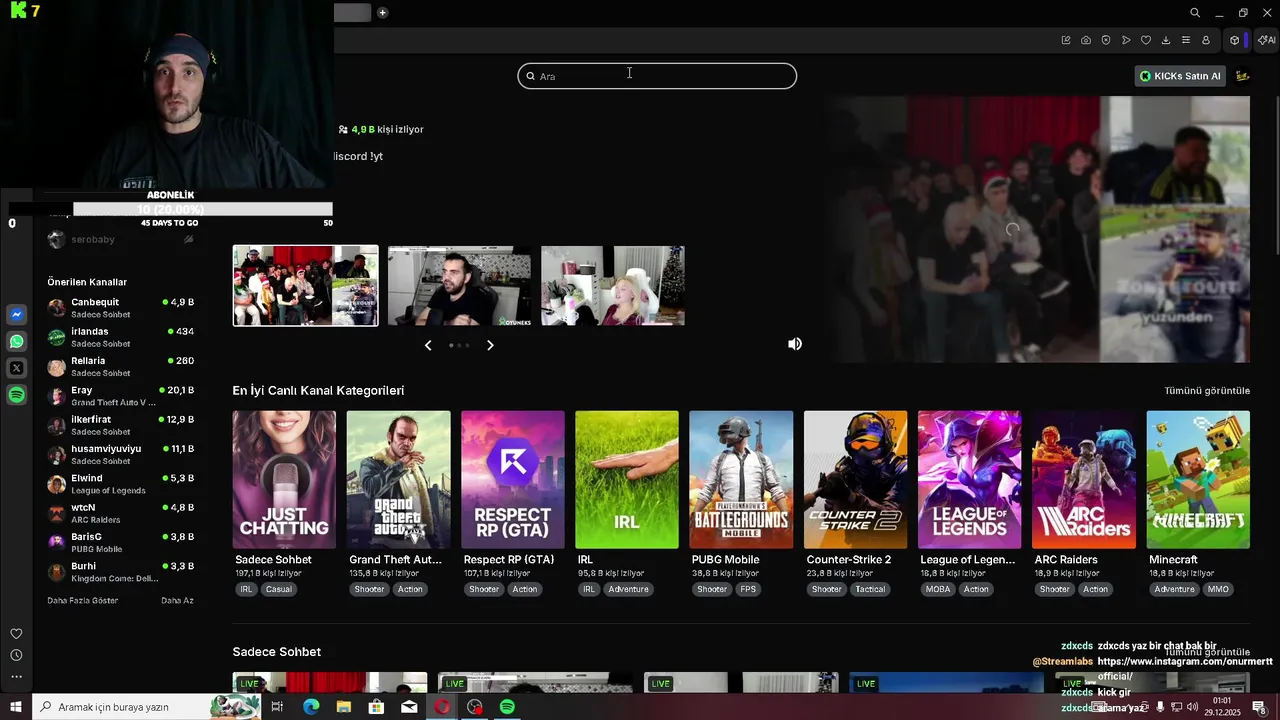Show previous featured stream with left arrow

(x=428, y=345)
